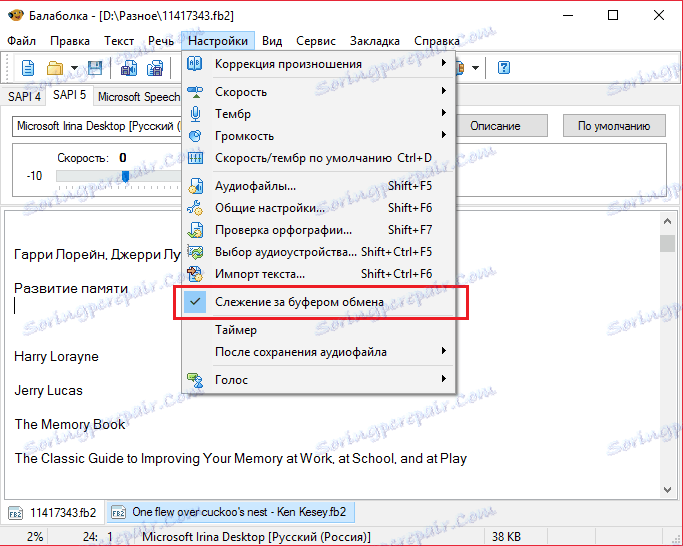Choose Выбор аудиоустройства... menu entry
This screenshot has width=683, height=546.
318,252
